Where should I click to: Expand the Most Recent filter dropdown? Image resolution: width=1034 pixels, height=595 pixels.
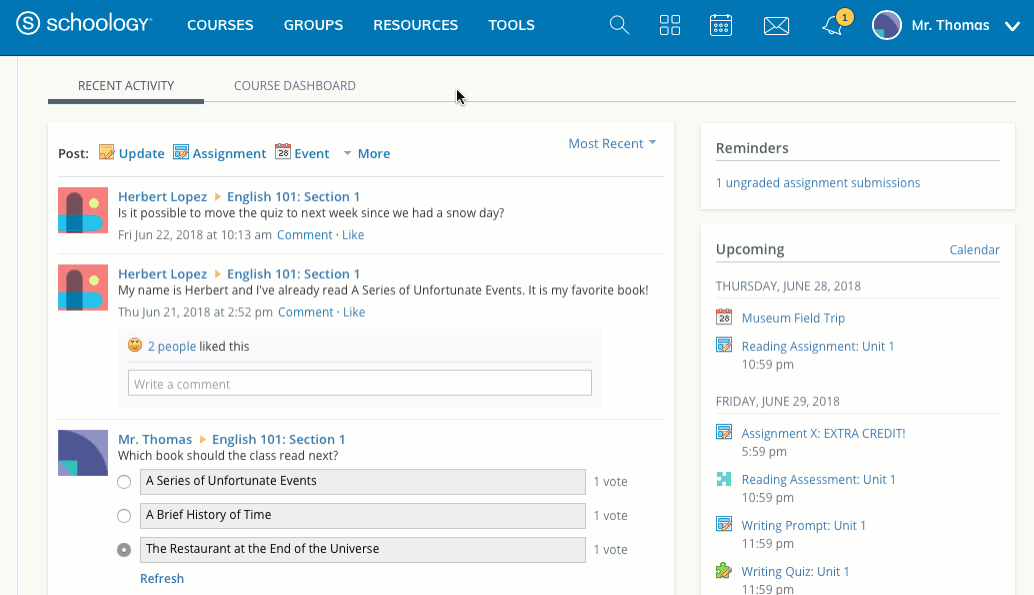pos(612,144)
